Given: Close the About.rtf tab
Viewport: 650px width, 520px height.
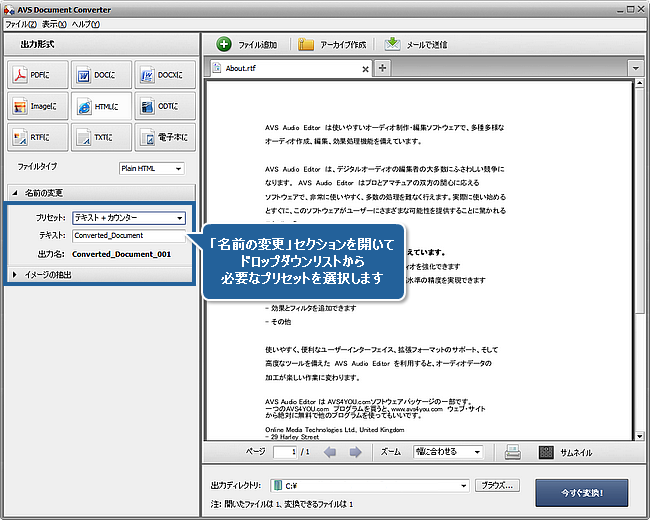Looking at the screenshot, I should click(365, 69).
